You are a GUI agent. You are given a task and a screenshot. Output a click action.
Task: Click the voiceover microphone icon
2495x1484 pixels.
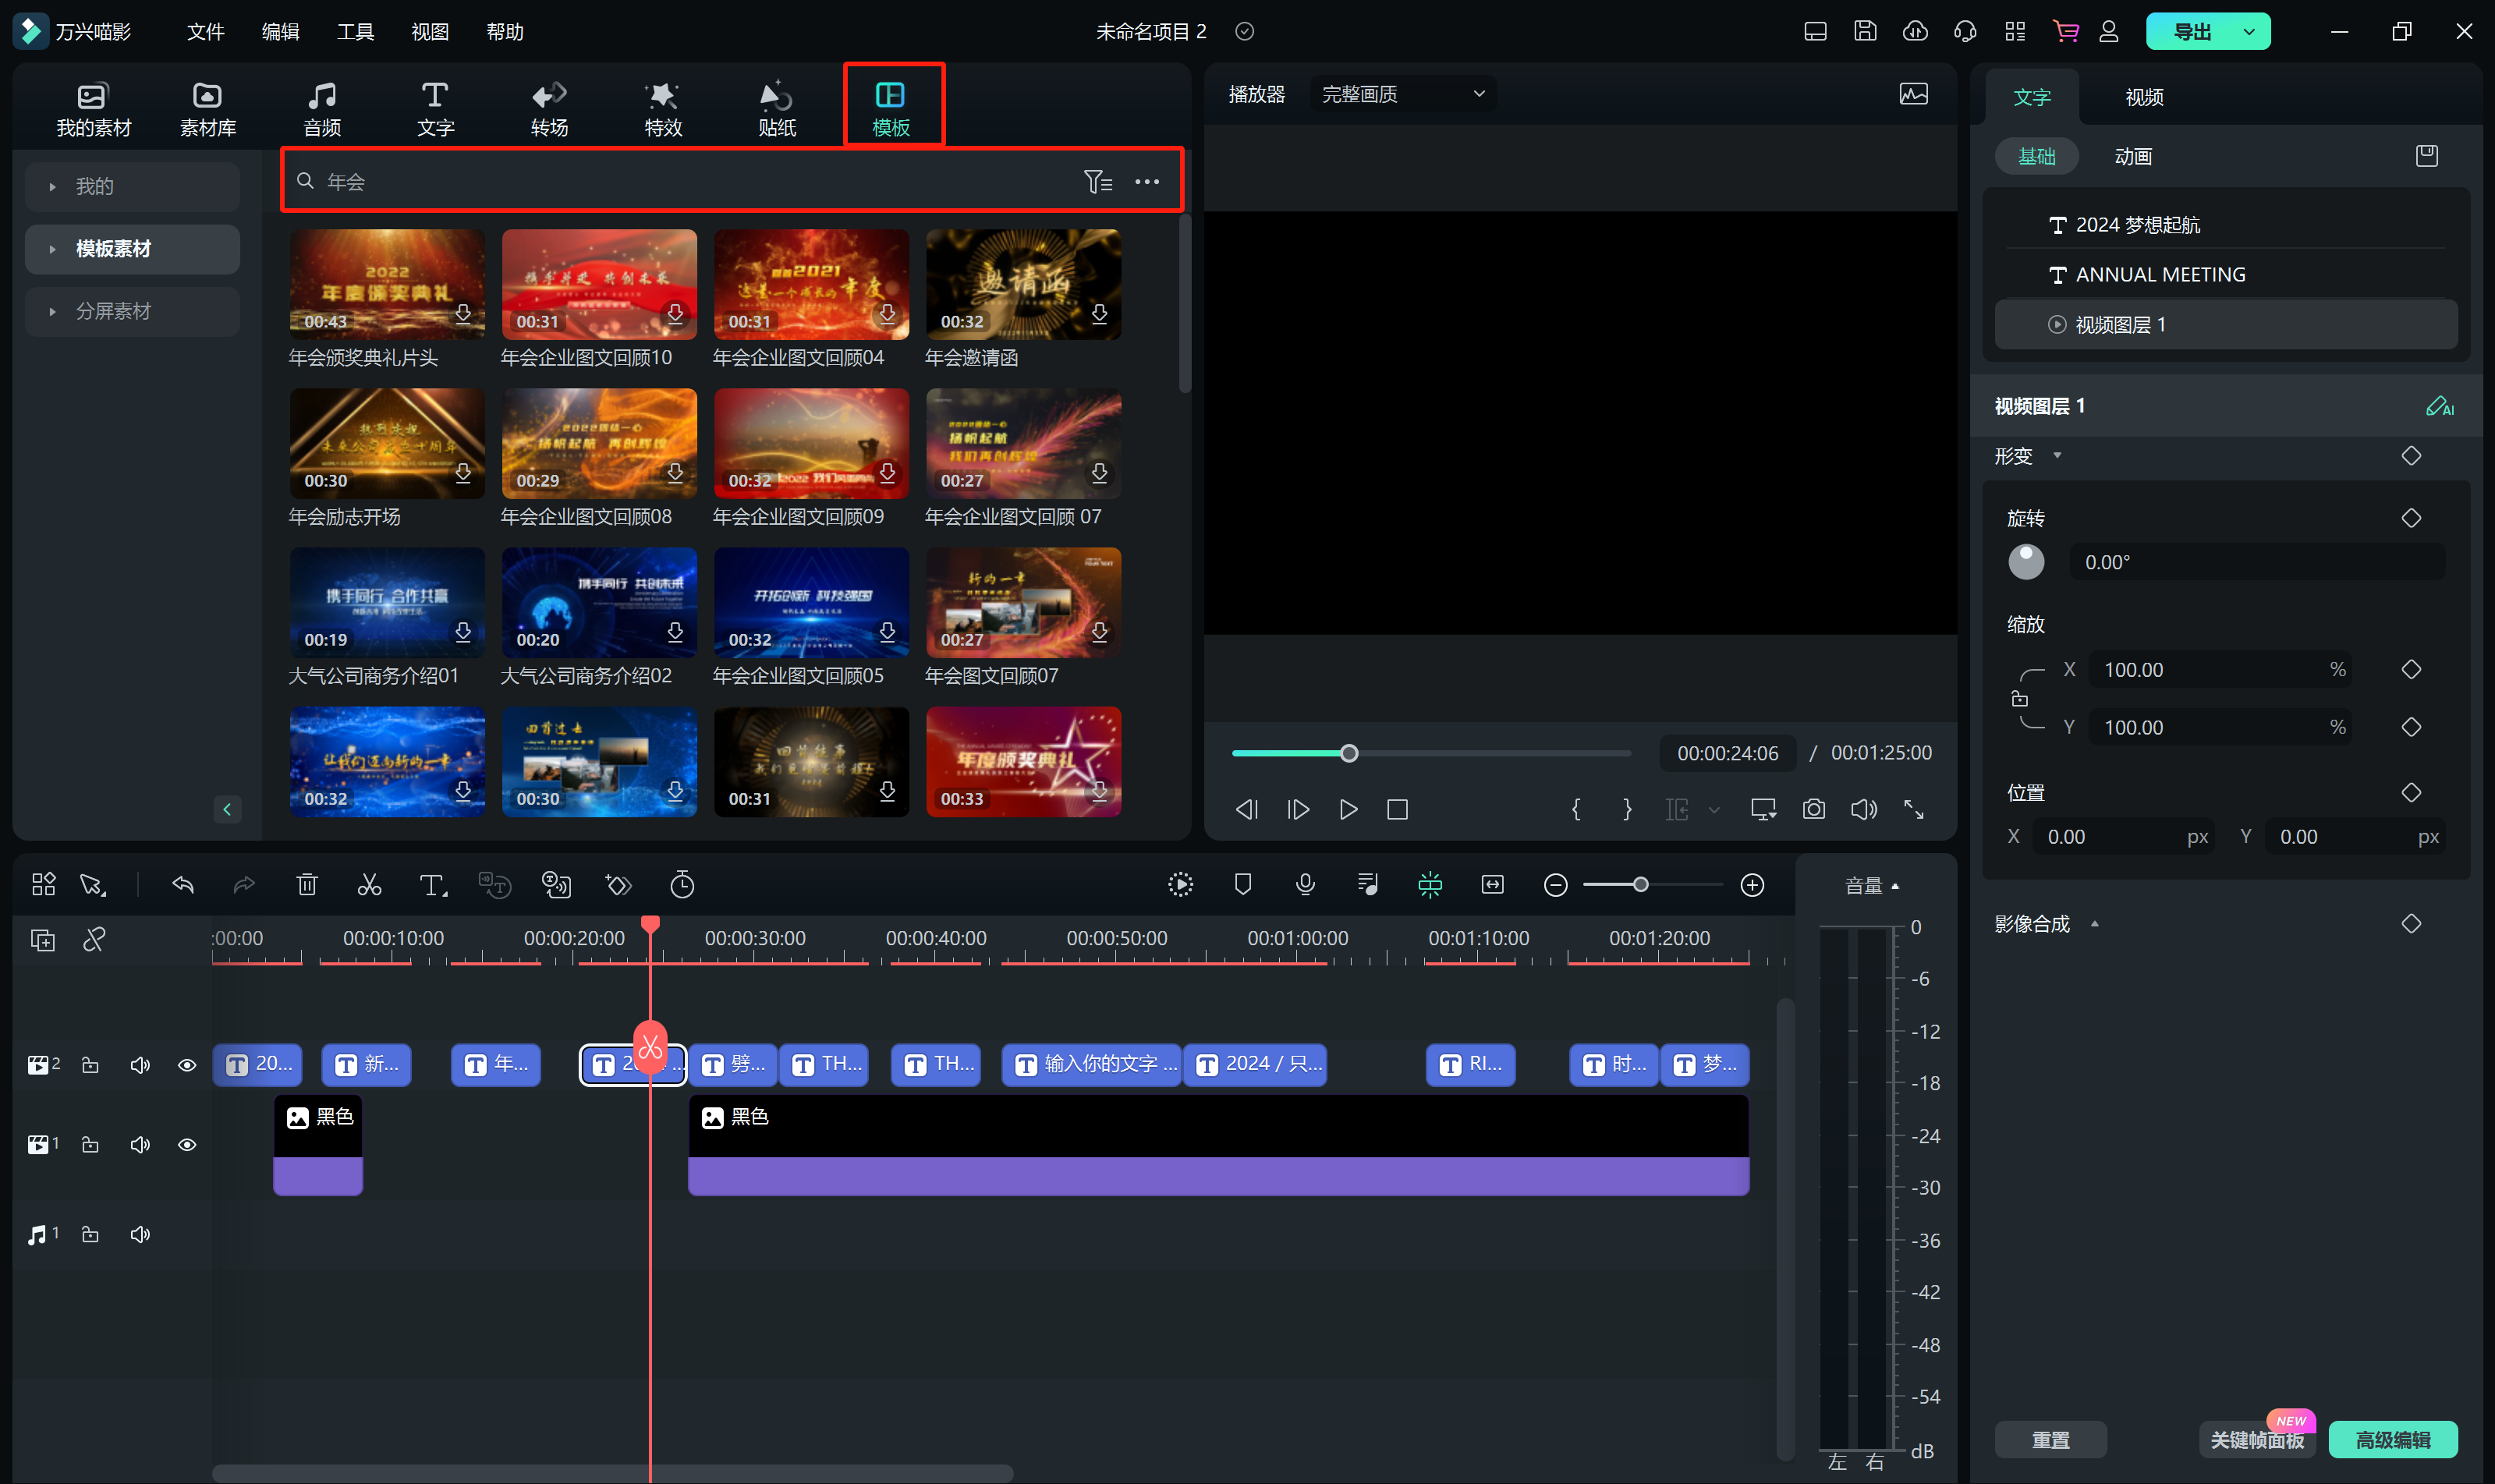coord(1305,885)
